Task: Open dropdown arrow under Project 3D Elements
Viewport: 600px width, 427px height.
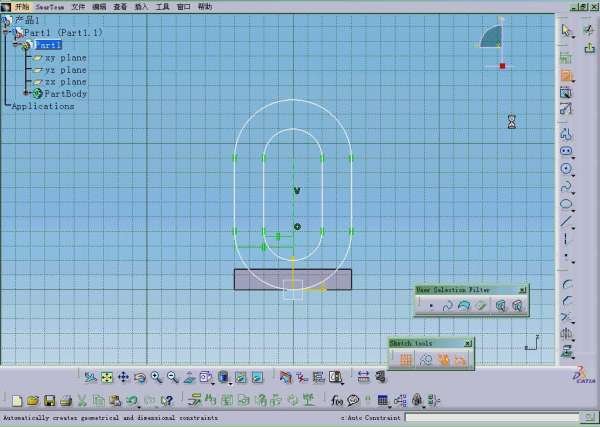Action: pos(574,357)
